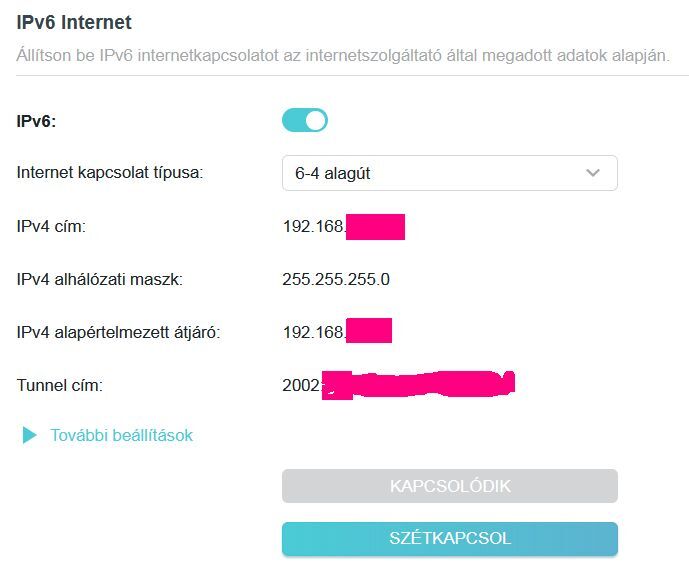Click the Tunnel cím label
Image resolution: width=689 pixels, height=582 pixels.
[60, 383]
